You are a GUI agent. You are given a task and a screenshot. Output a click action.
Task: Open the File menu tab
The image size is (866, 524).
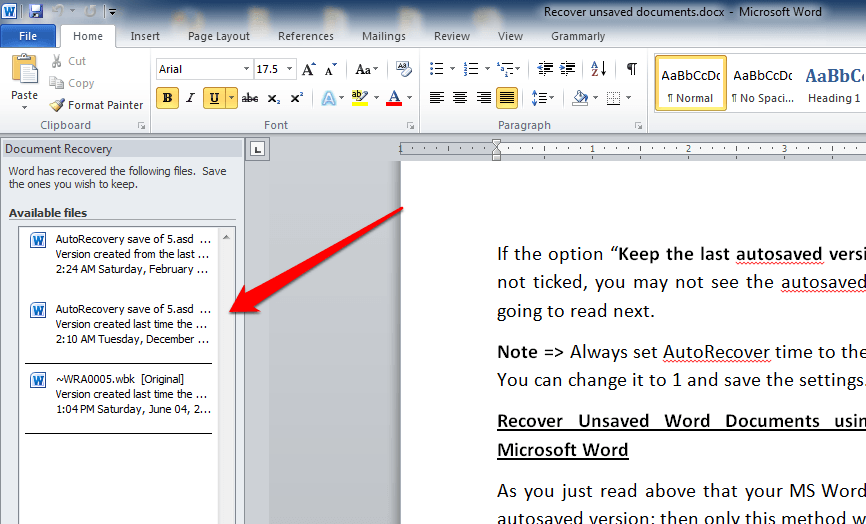(x=28, y=36)
